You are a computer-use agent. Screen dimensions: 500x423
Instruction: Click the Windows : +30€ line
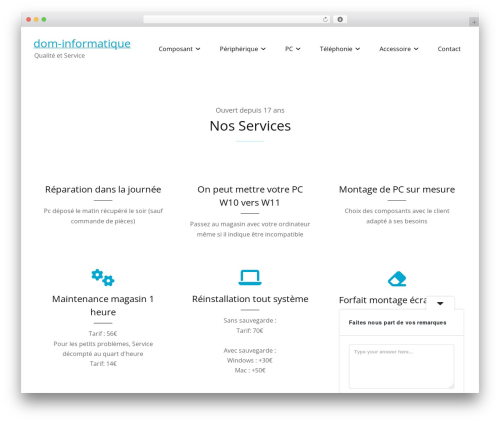pos(250,360)
